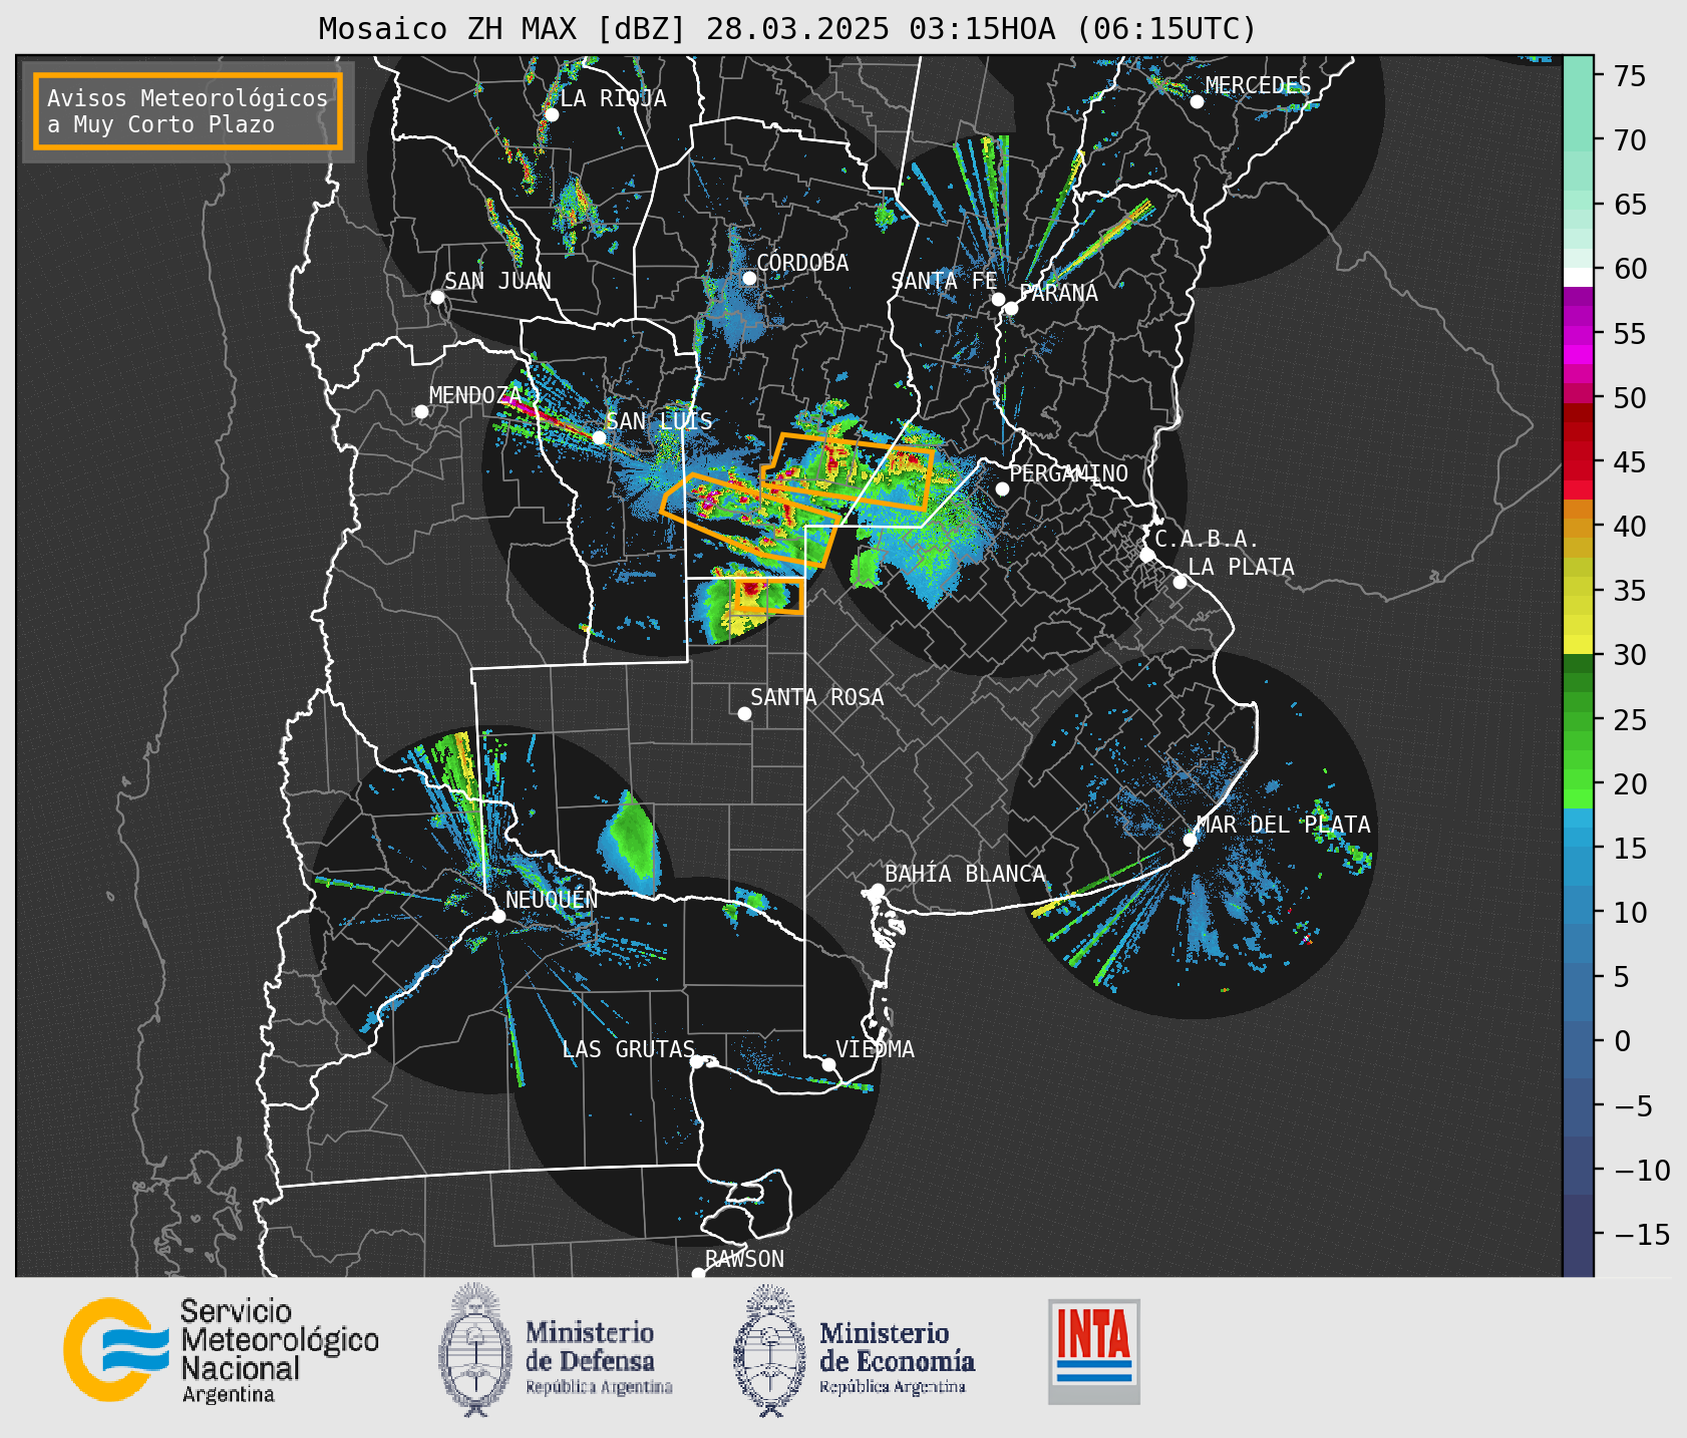Click the MENDOZA city marker
Screen dimensions: 1687x1438
(x=421, y=412)
